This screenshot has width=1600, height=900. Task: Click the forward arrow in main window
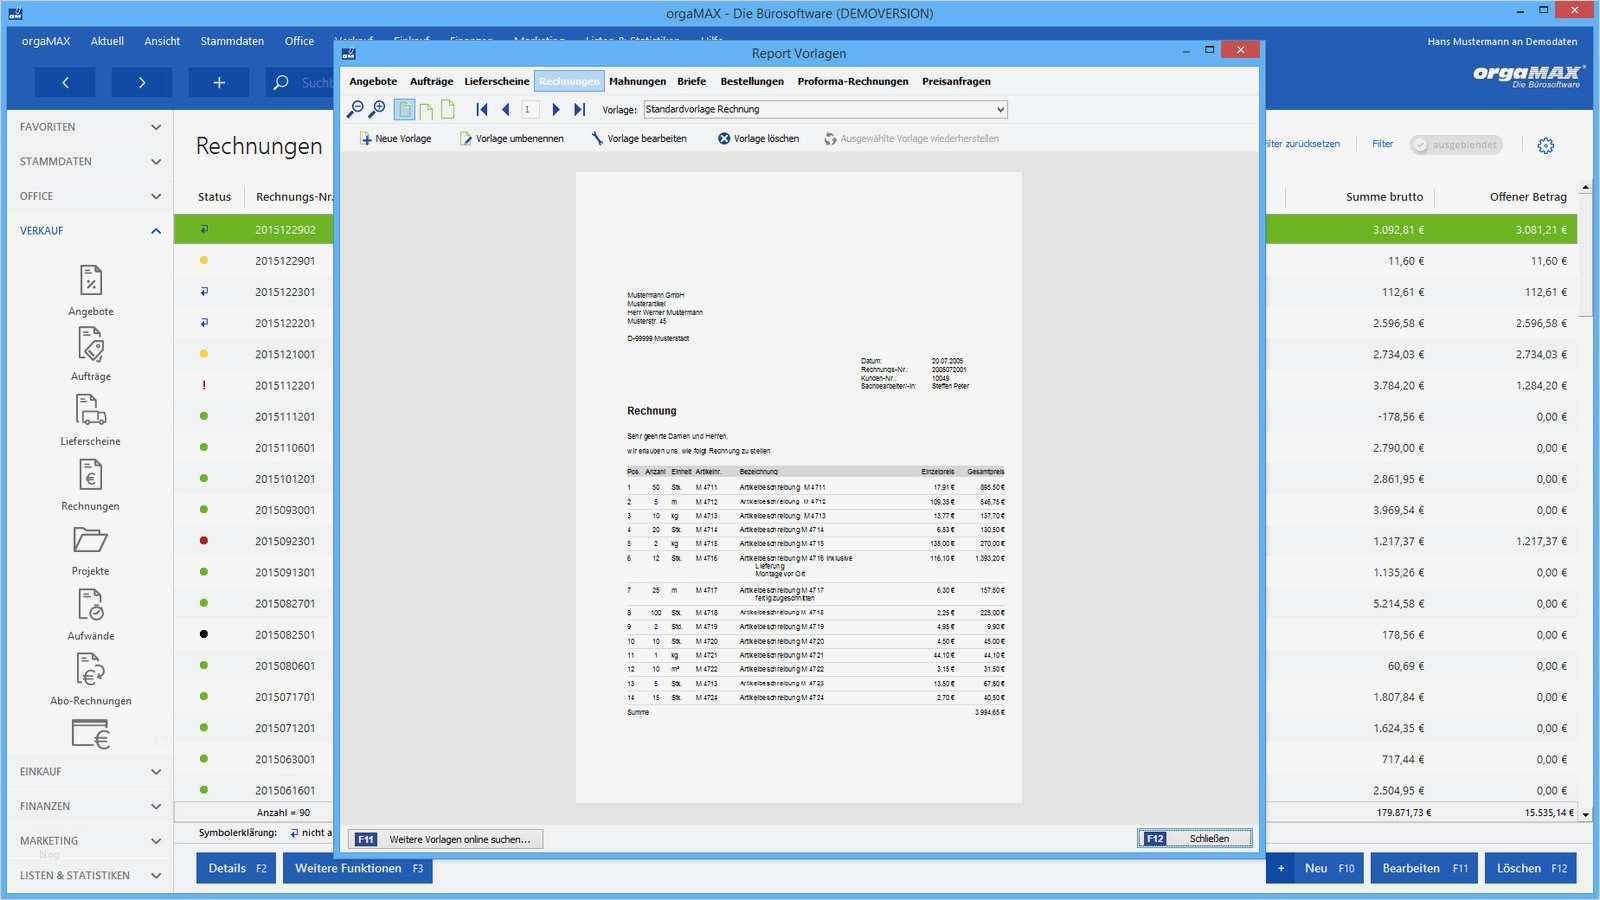point(142,82)
